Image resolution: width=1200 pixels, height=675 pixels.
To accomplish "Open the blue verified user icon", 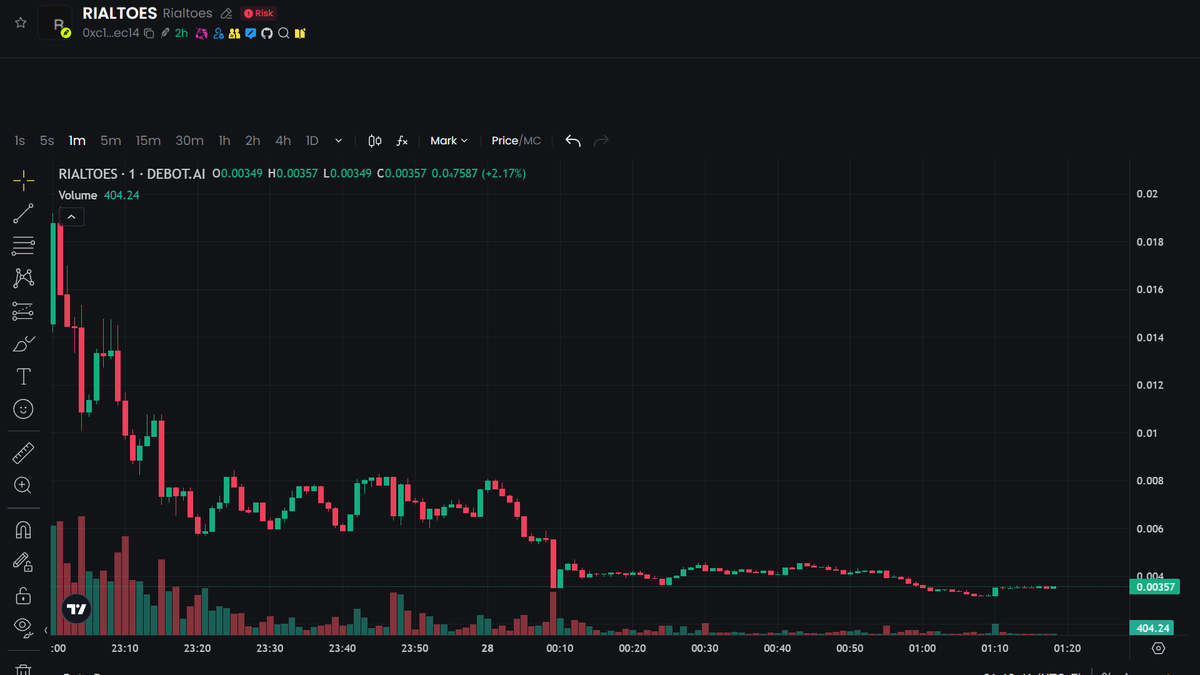I will (218, 33).
